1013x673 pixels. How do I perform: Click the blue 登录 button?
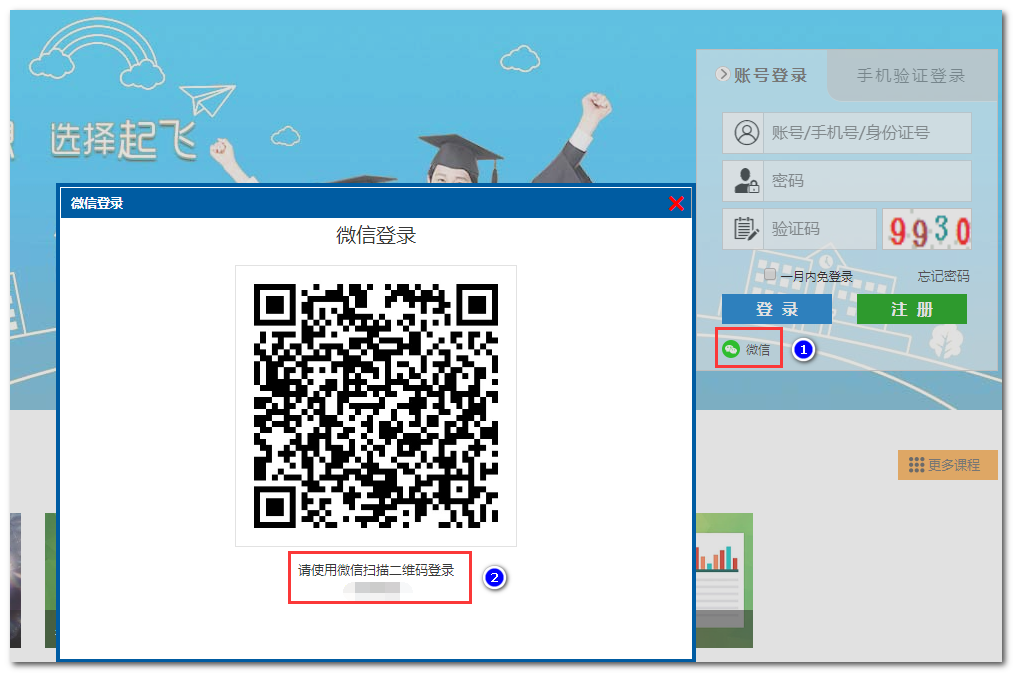click(777, 309)
